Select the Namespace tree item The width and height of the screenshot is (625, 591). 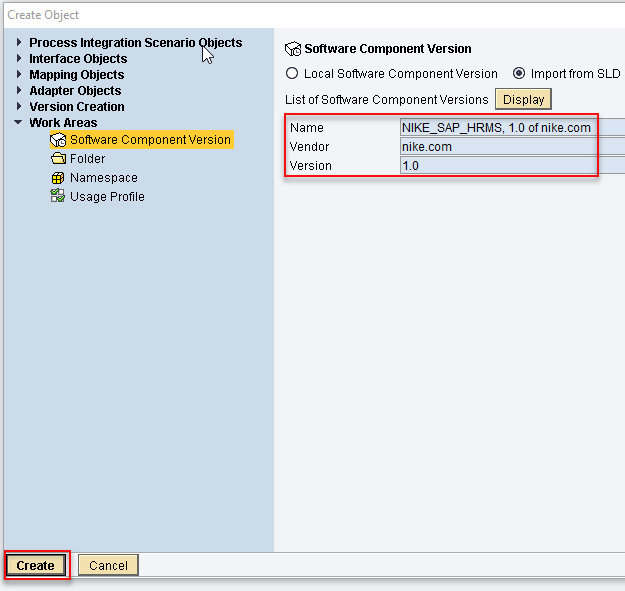tap(94, 178)
